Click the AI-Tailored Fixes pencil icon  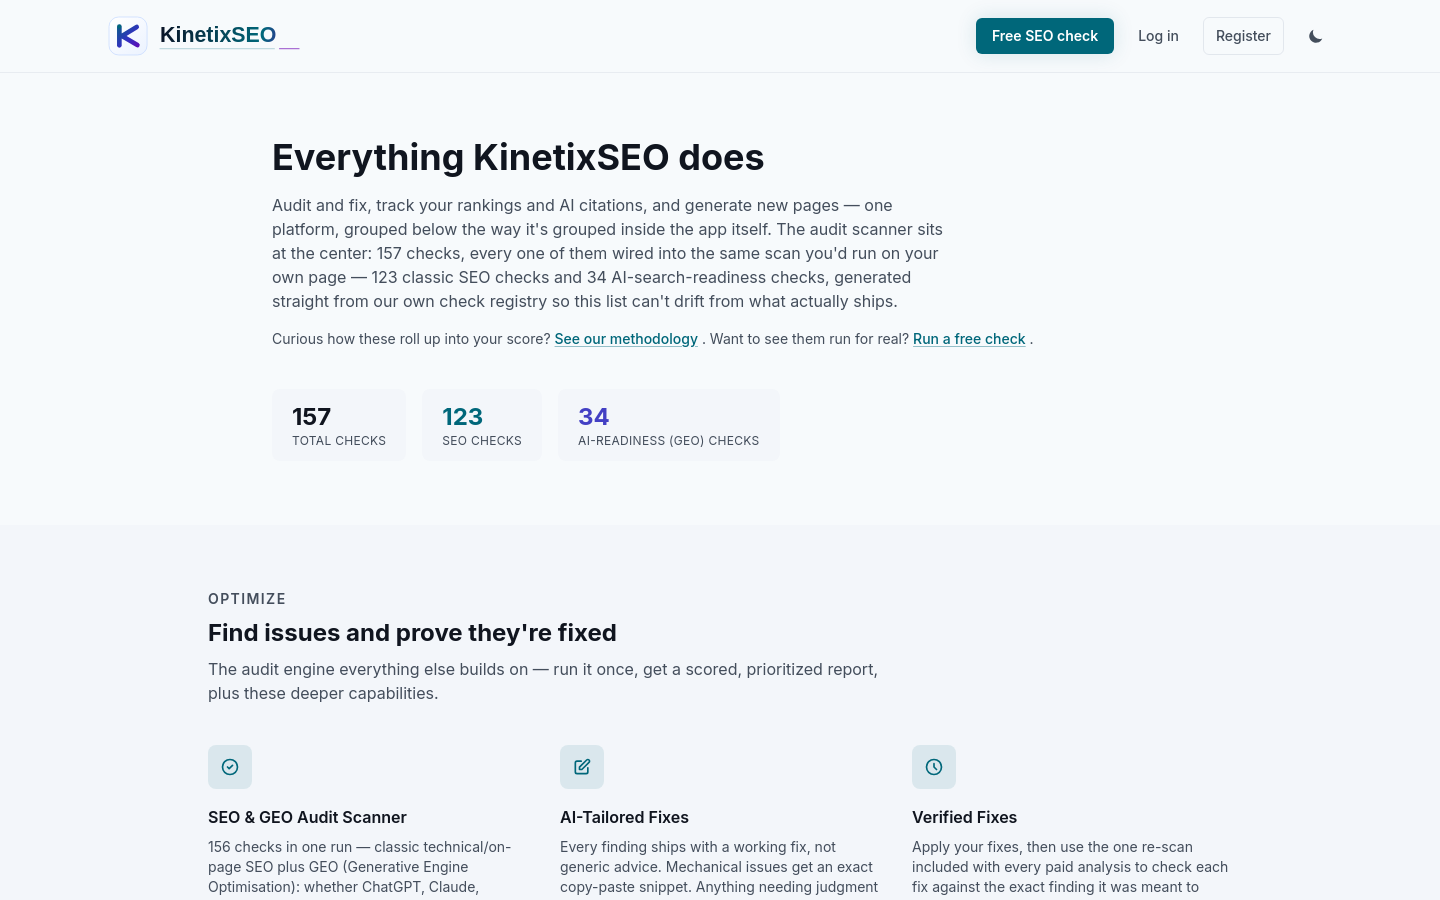[582, 767]
